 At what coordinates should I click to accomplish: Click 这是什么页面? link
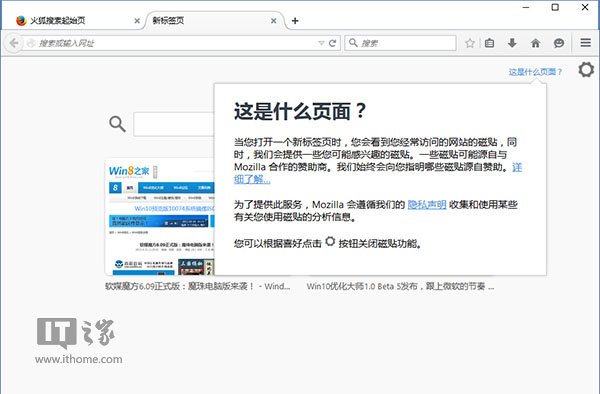tap(535, 72)
